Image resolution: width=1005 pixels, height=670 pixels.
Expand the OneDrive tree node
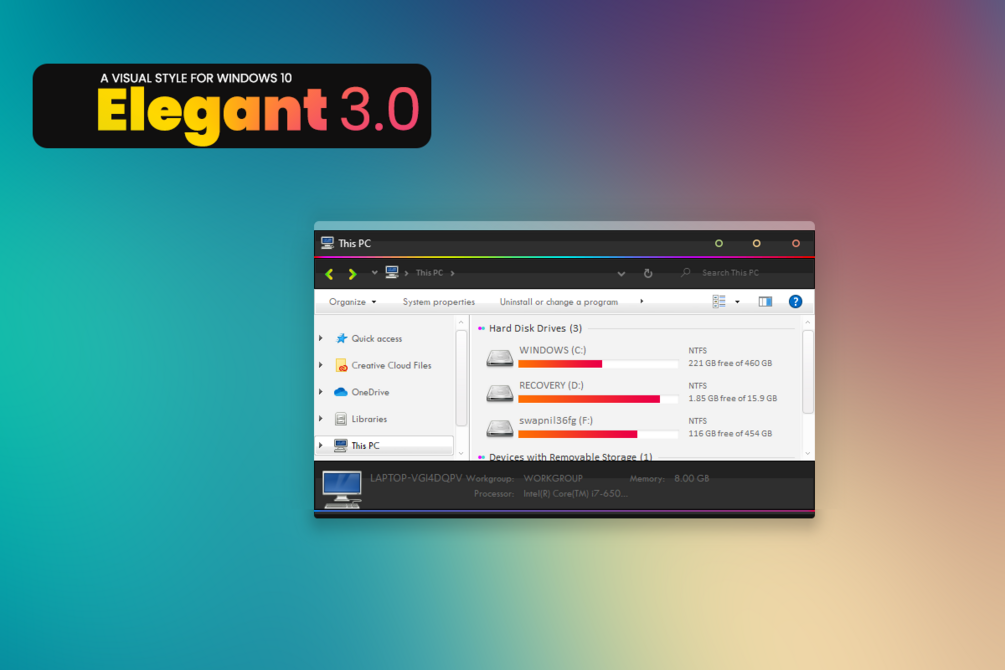tap(321, 392)
